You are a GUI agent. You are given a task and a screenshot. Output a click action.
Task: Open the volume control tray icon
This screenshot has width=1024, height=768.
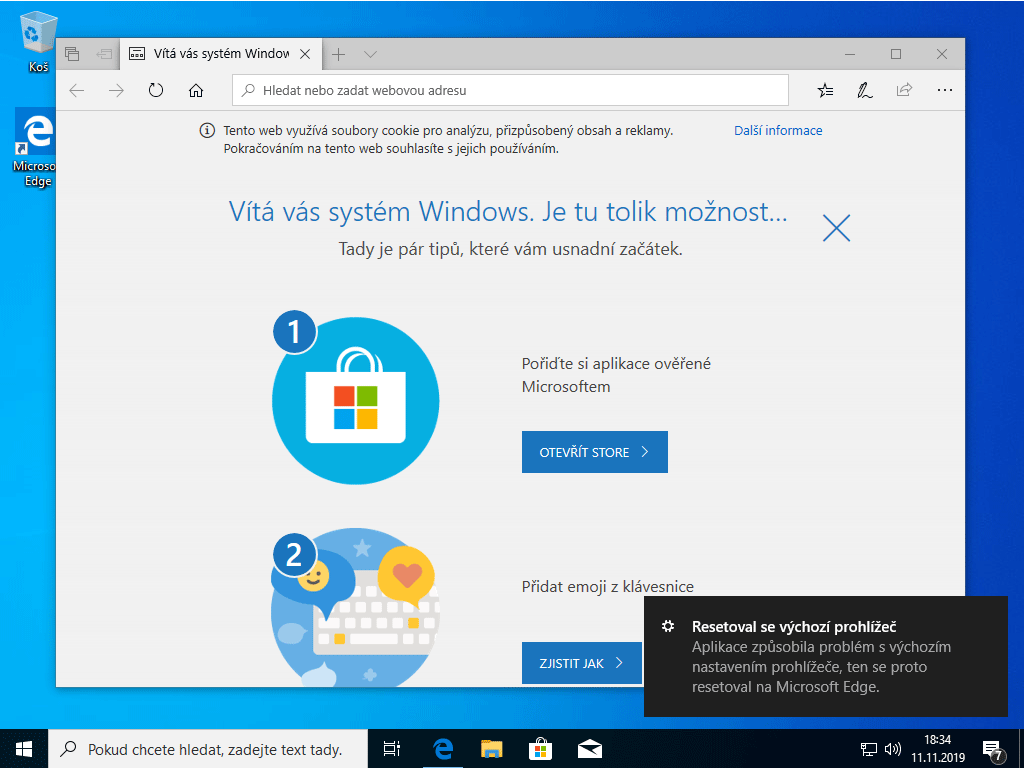pyautogui.click(x=892, y=749)
